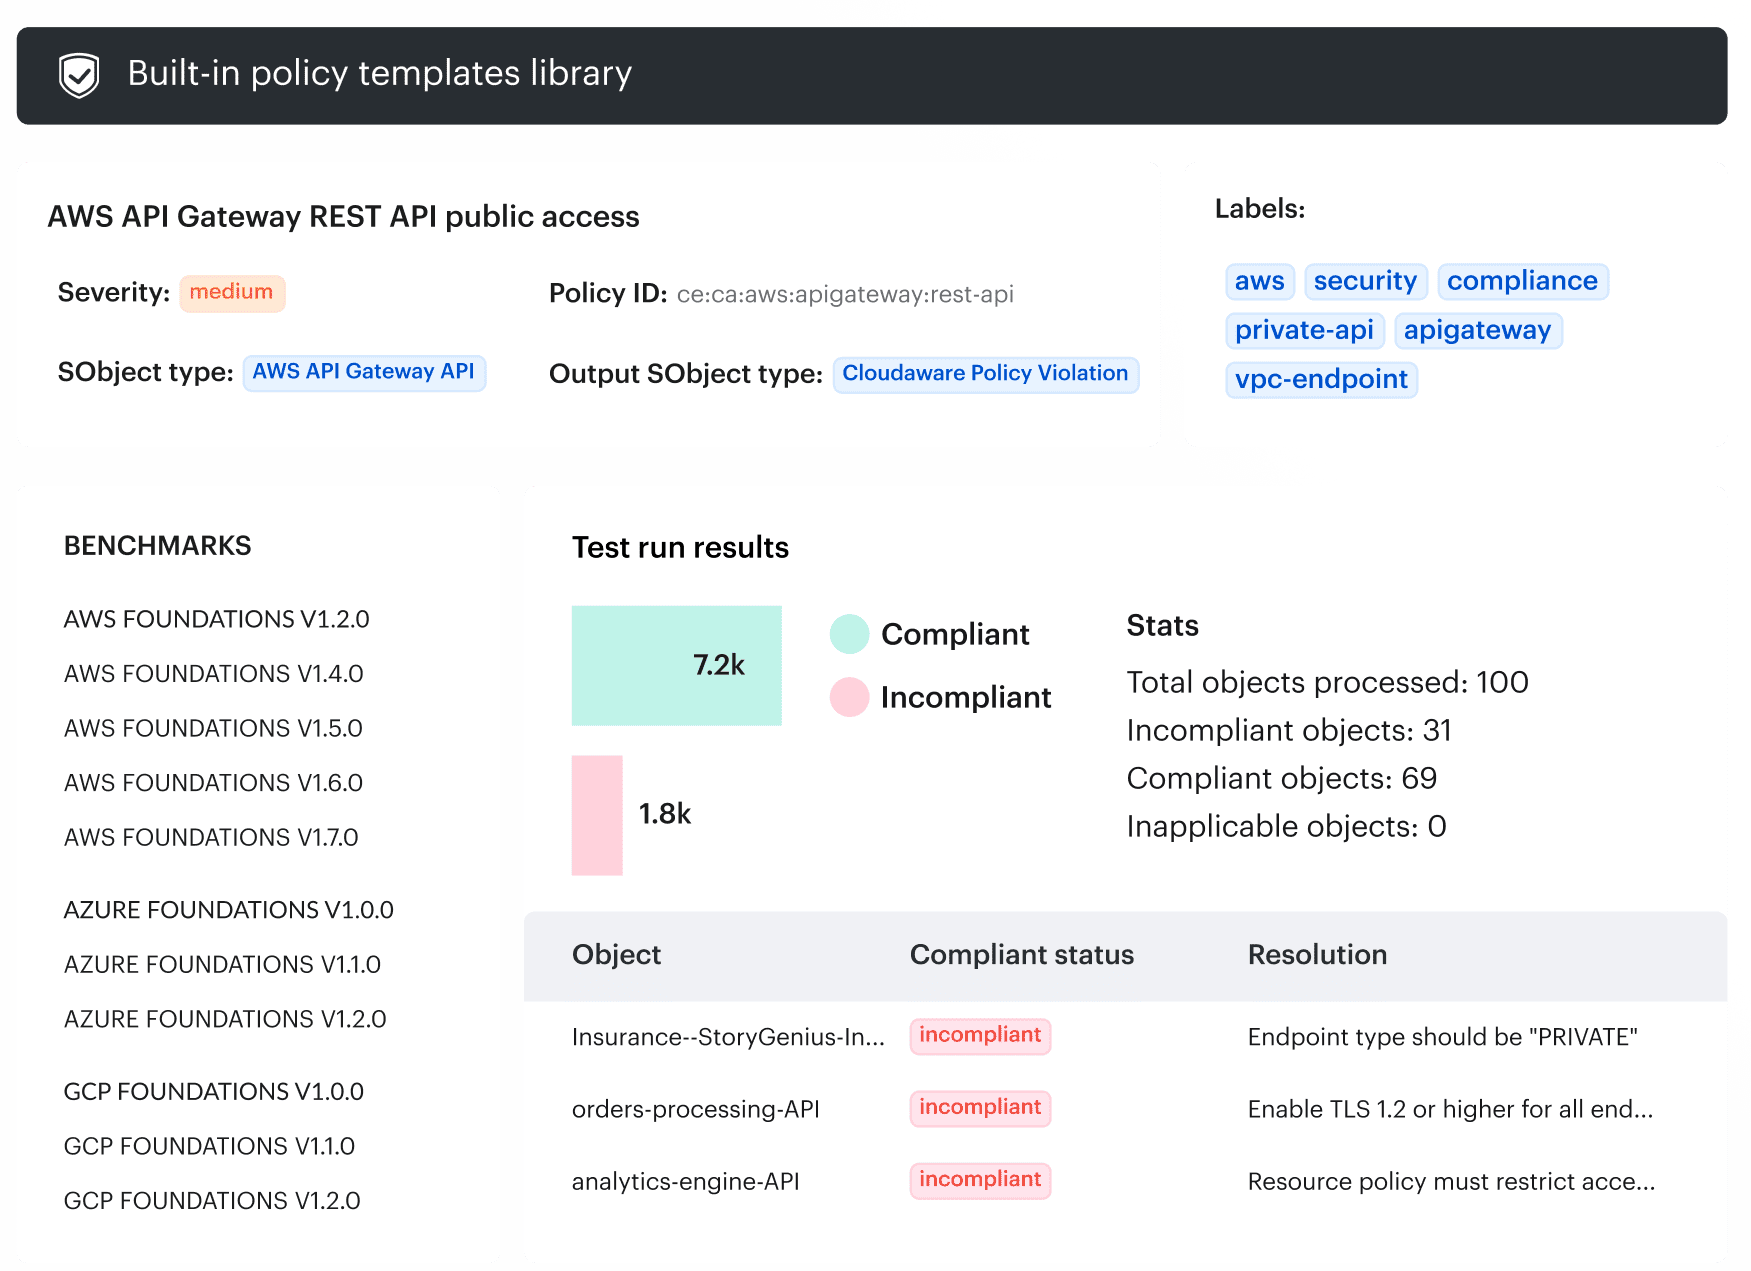This screenshot has width=1751, height=1271.
Task: Click Compliant objects: 69 stat
Action: click(x=1282, y=778)
